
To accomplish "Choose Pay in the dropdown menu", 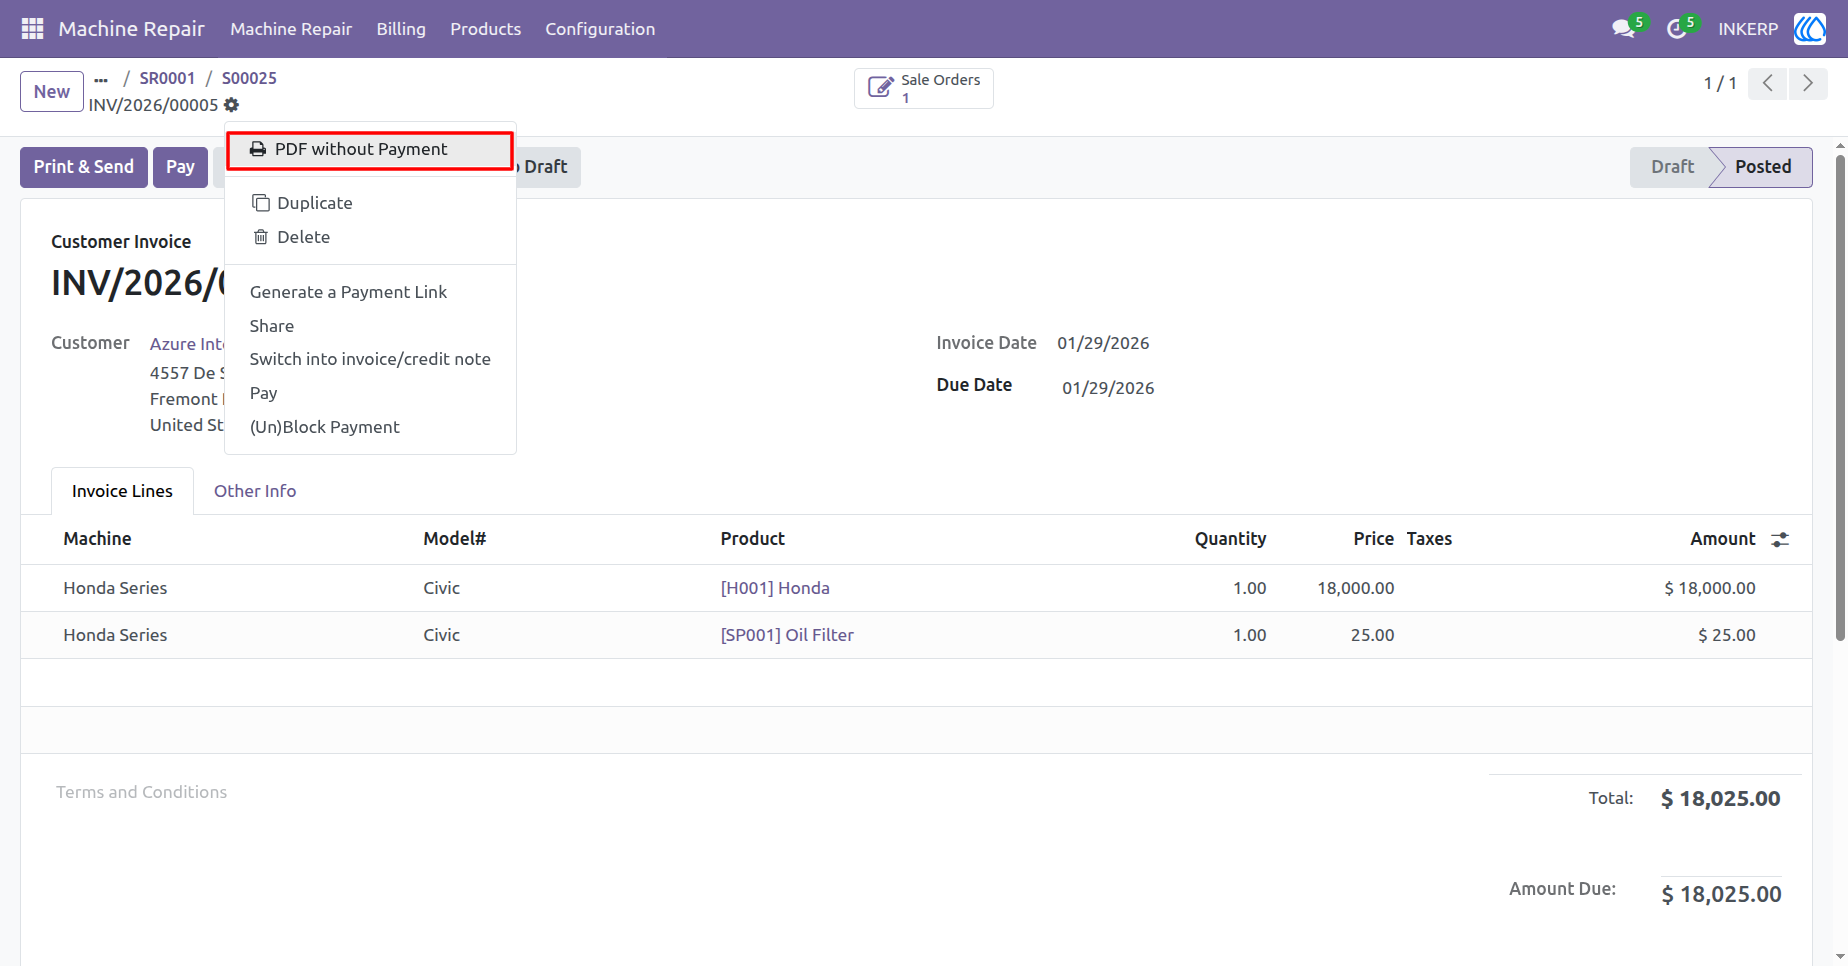I will tap(370, 393).
